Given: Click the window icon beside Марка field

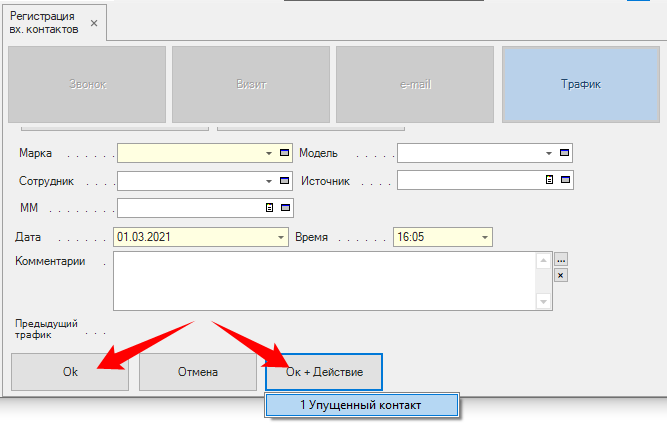Looking at the screenshot, I should coord(285,153).
